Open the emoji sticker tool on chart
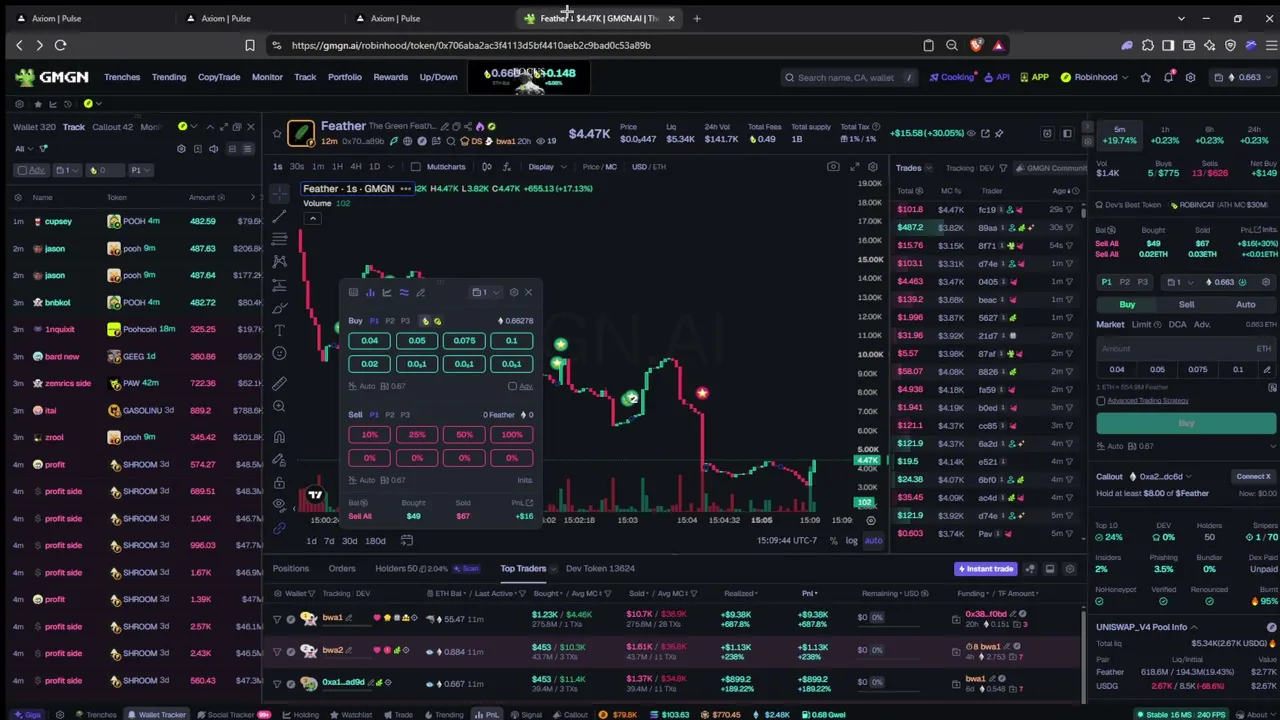 pyautogui.click(x=279, y=353)
